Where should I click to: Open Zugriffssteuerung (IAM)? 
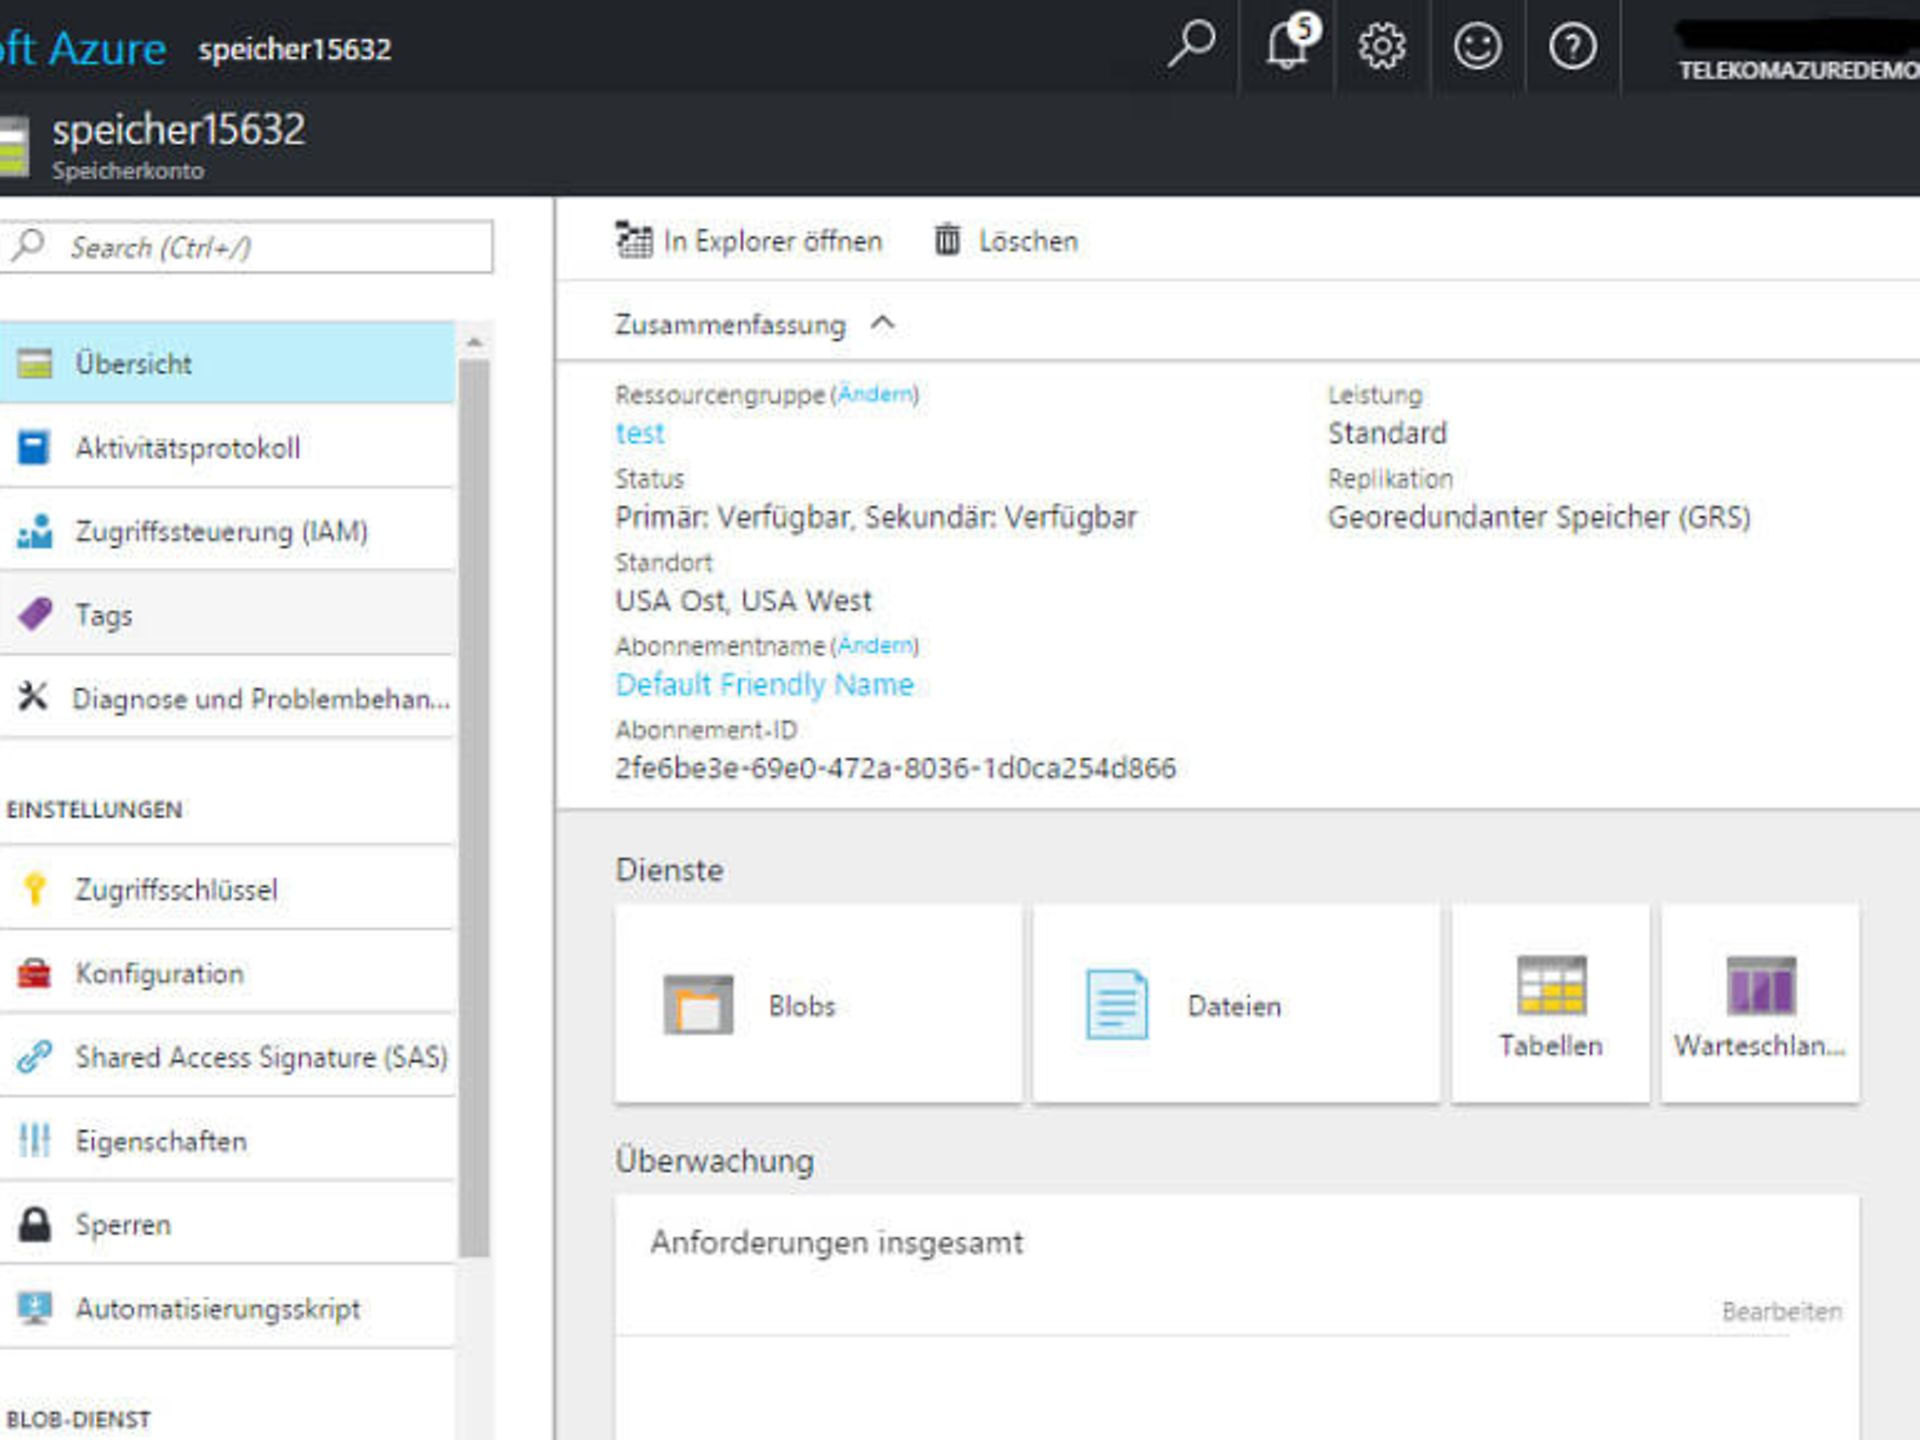pos(222,531)
